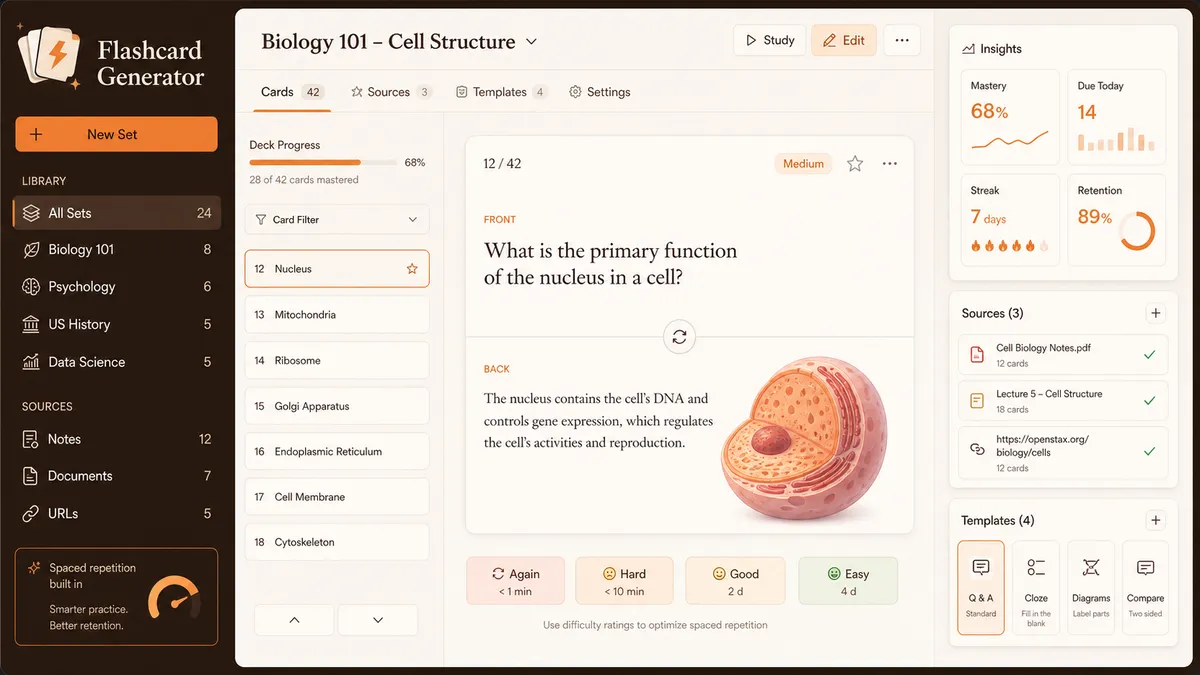Flip the card with the refresh icon
The width and height of the screenshot is (1200, 675).
[x=679, y=337]
